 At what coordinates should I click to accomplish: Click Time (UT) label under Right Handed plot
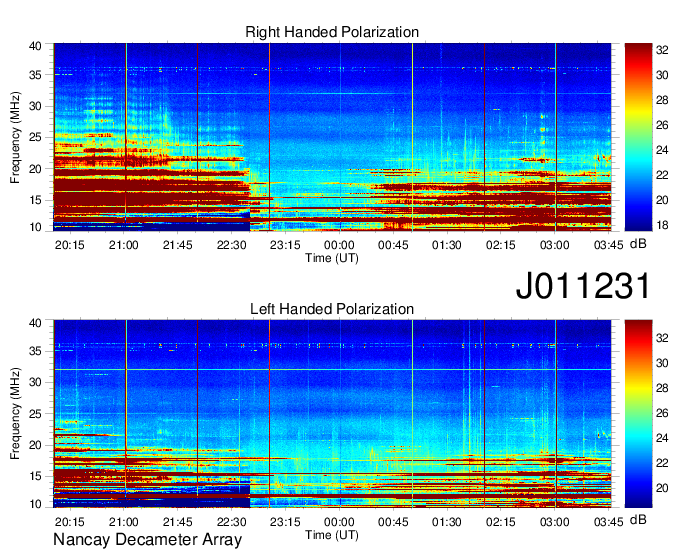point(332,258)
